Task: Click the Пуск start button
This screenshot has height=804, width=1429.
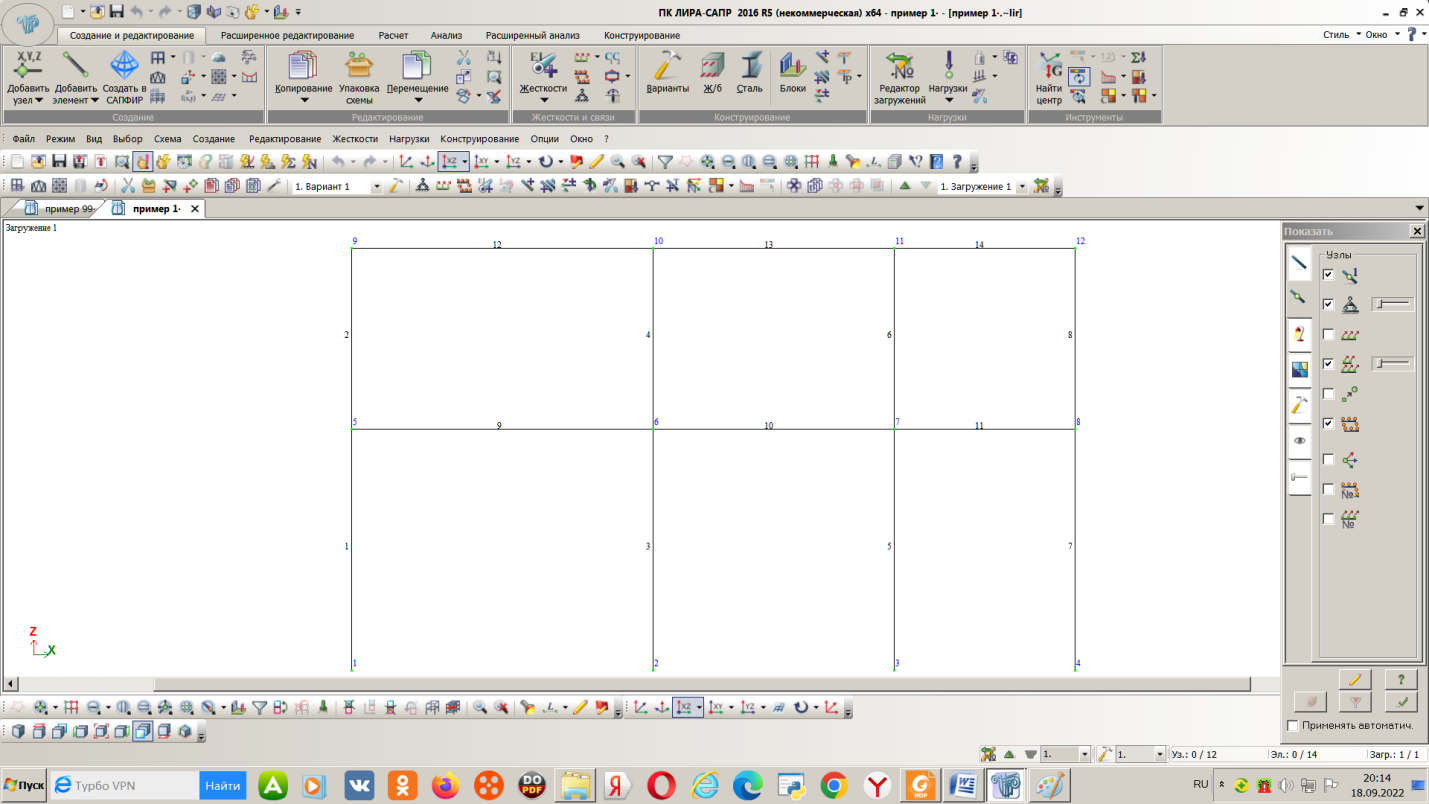Action: [x=23, y=786]
